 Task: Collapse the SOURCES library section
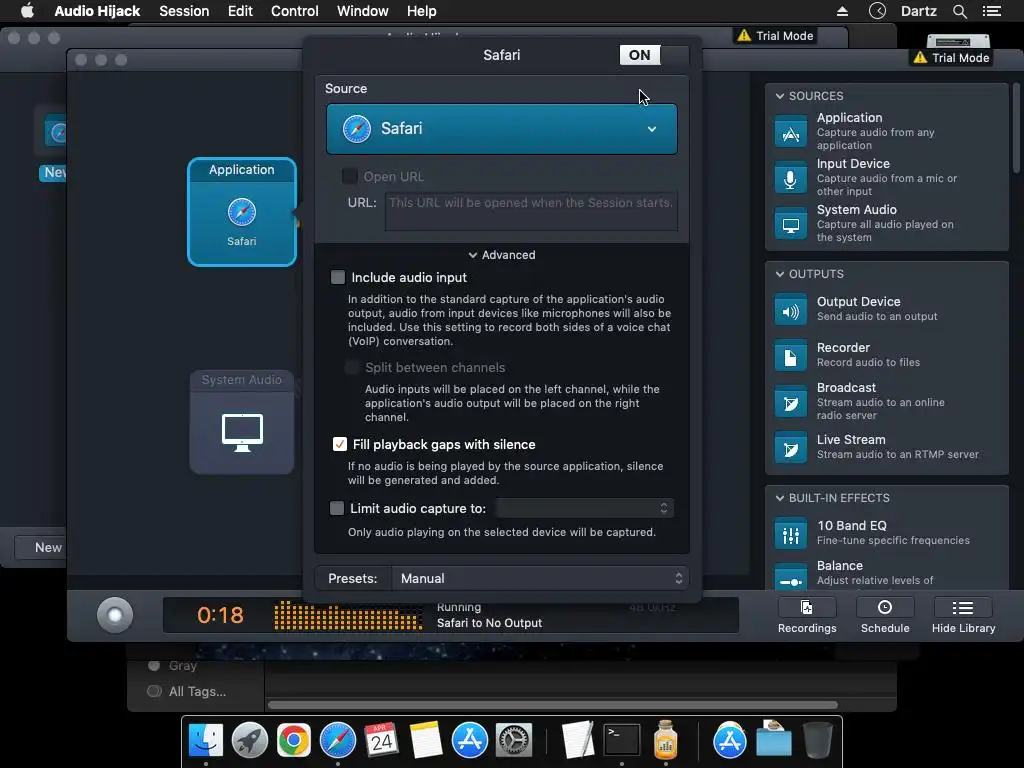click(x=780, y=96)
